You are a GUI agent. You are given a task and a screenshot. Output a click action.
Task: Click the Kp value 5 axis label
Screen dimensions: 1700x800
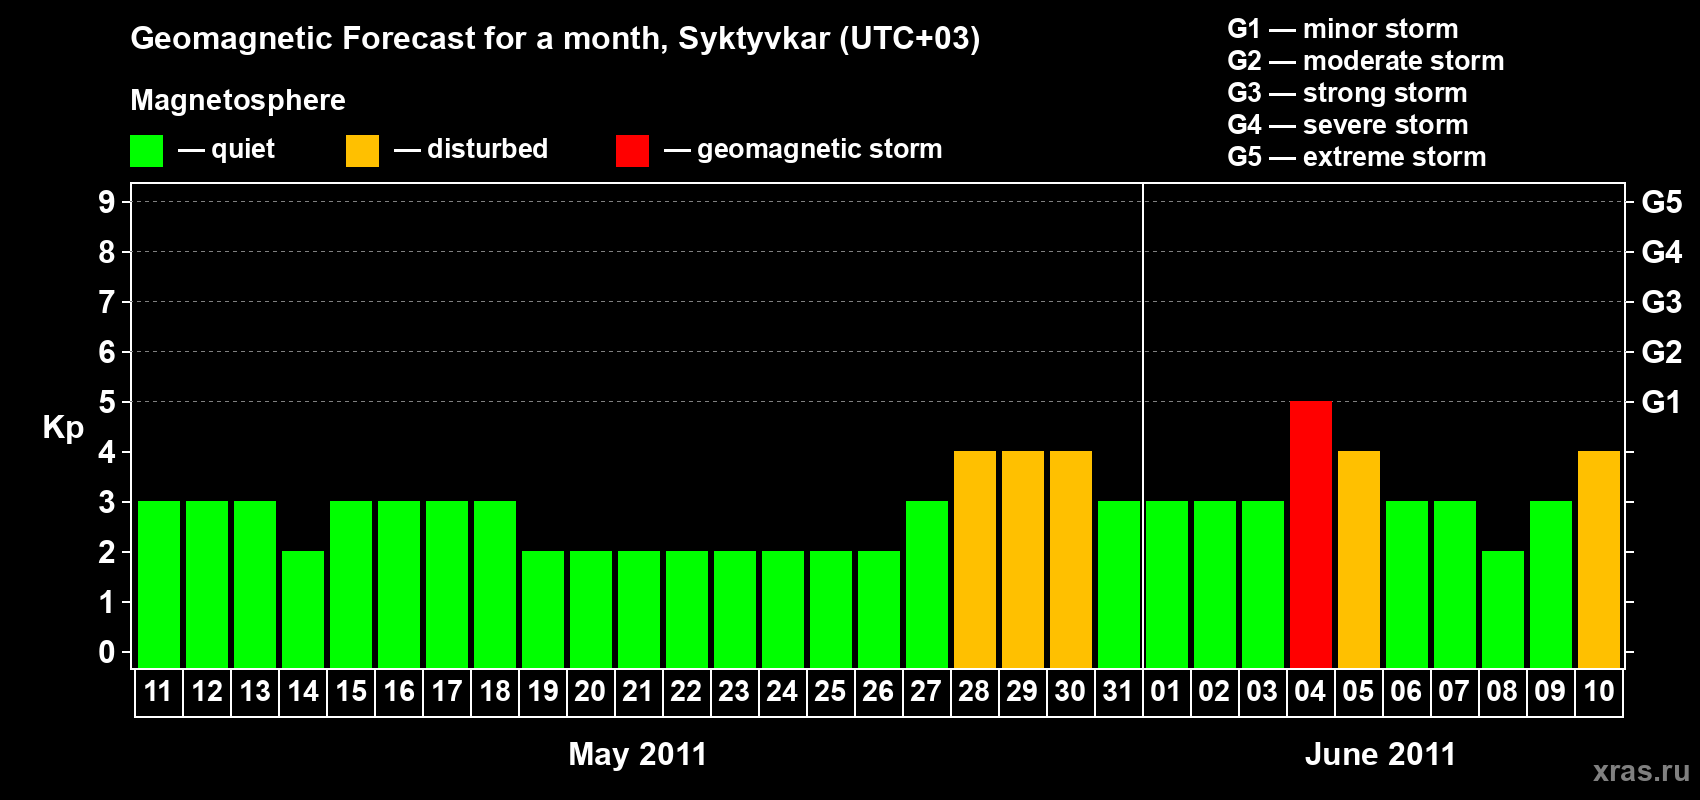coord(107,402)
